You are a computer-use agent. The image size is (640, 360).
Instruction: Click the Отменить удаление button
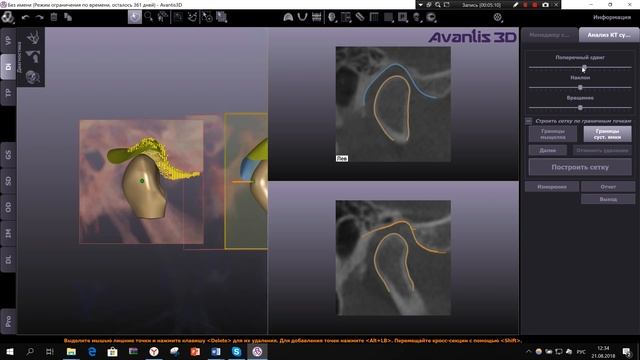pyautogui.click(x=602, y=150)
